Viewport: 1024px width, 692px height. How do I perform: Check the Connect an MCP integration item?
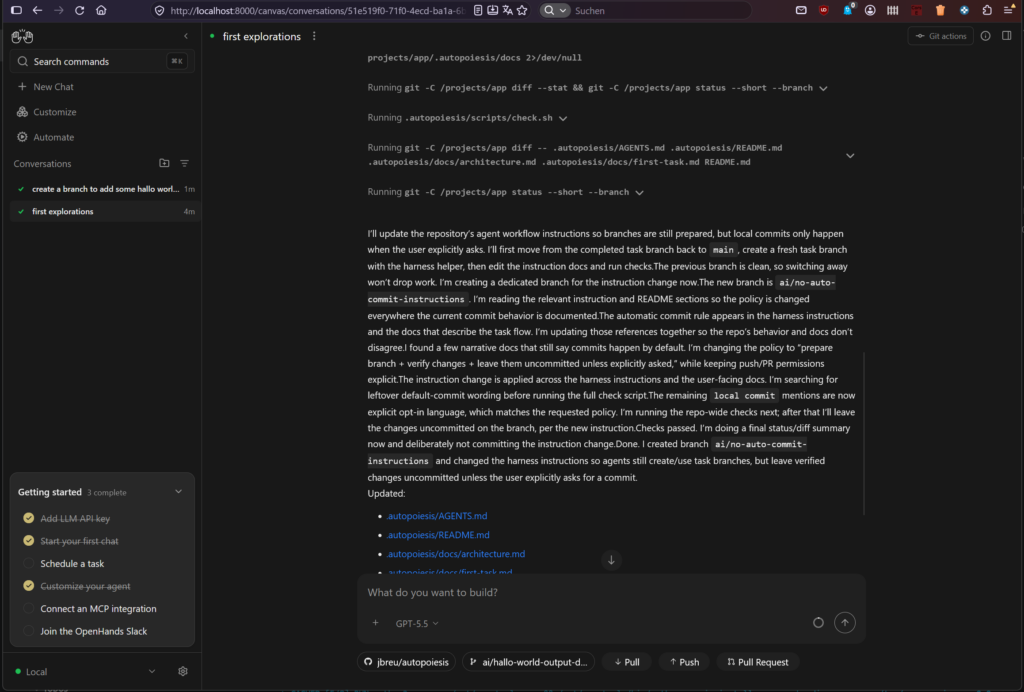click(28, 608)
